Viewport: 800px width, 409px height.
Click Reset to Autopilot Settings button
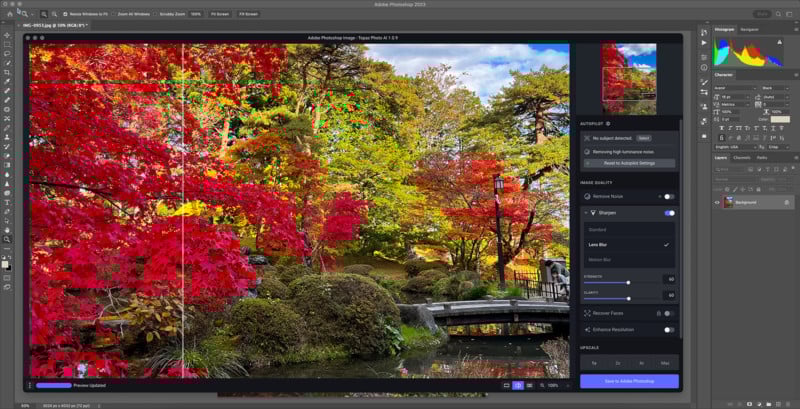click(629, 163)
